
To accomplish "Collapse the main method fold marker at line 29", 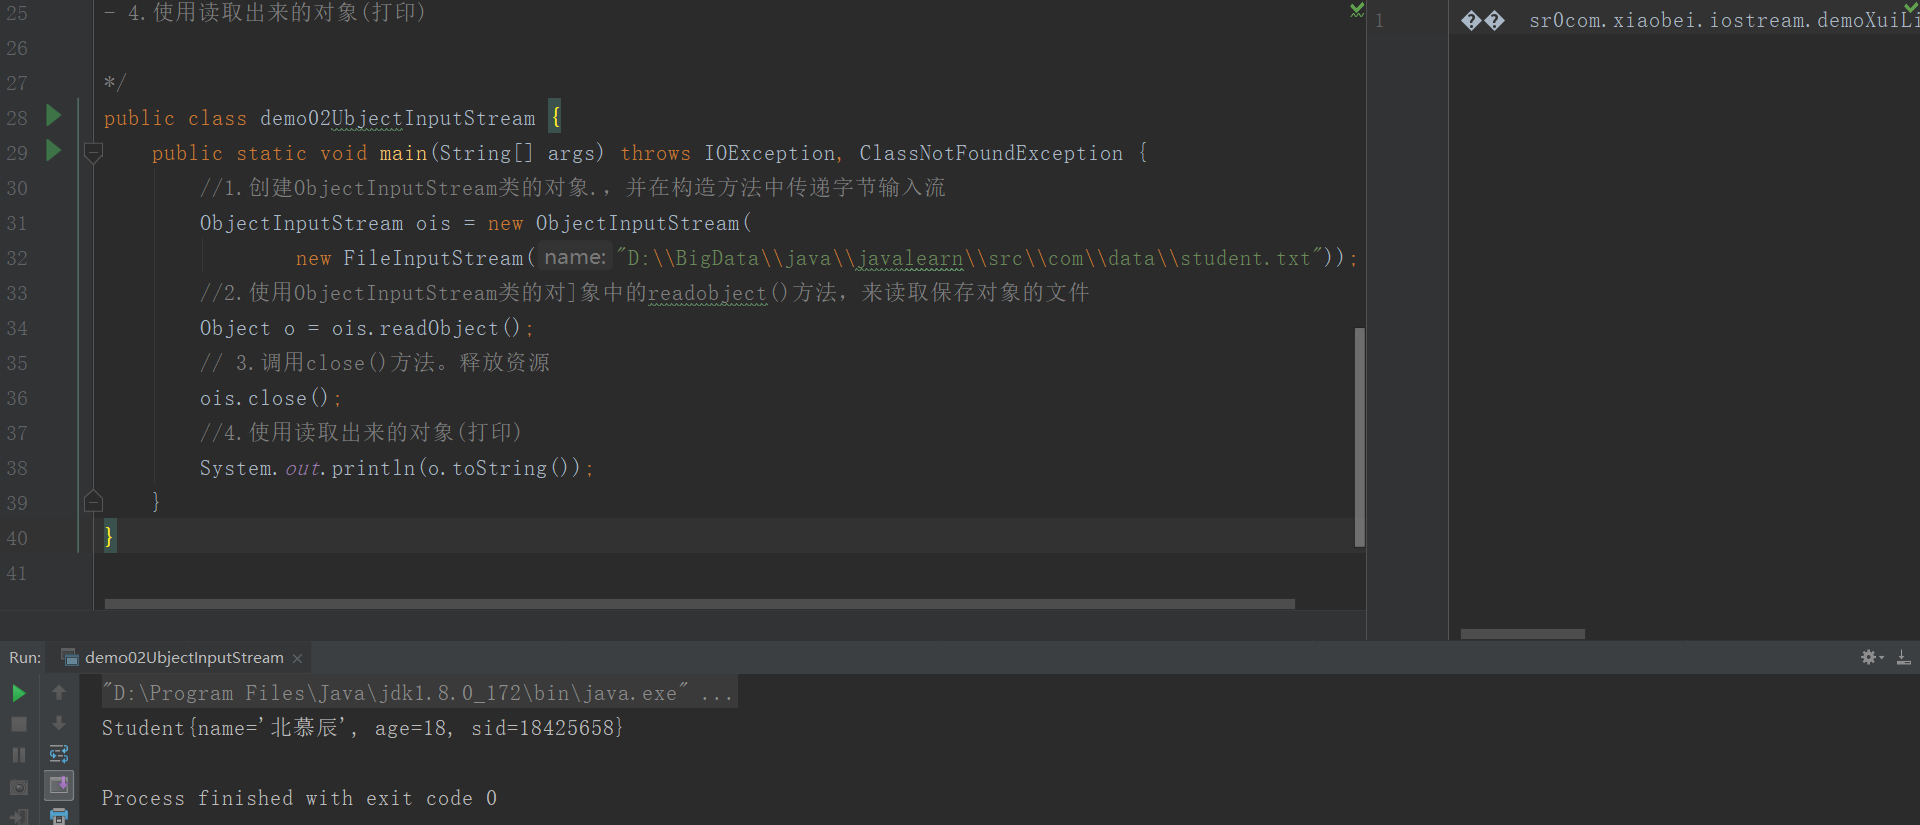I will (x=93, y=153).
